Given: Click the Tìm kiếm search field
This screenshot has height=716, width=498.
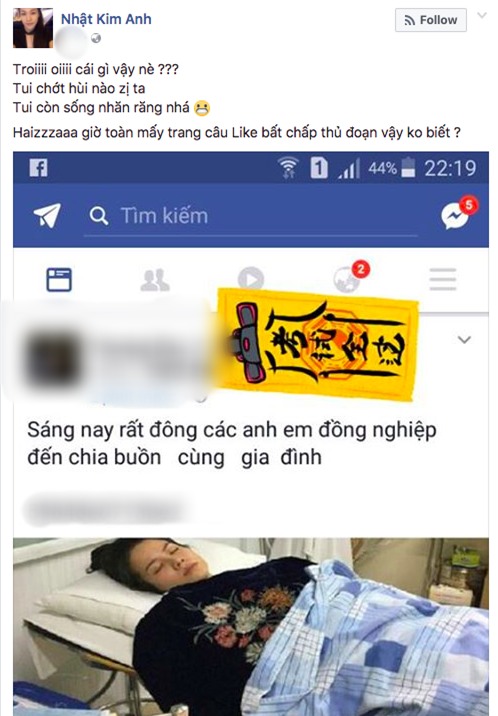Looking at the screenshot, I should pos(251,216).
